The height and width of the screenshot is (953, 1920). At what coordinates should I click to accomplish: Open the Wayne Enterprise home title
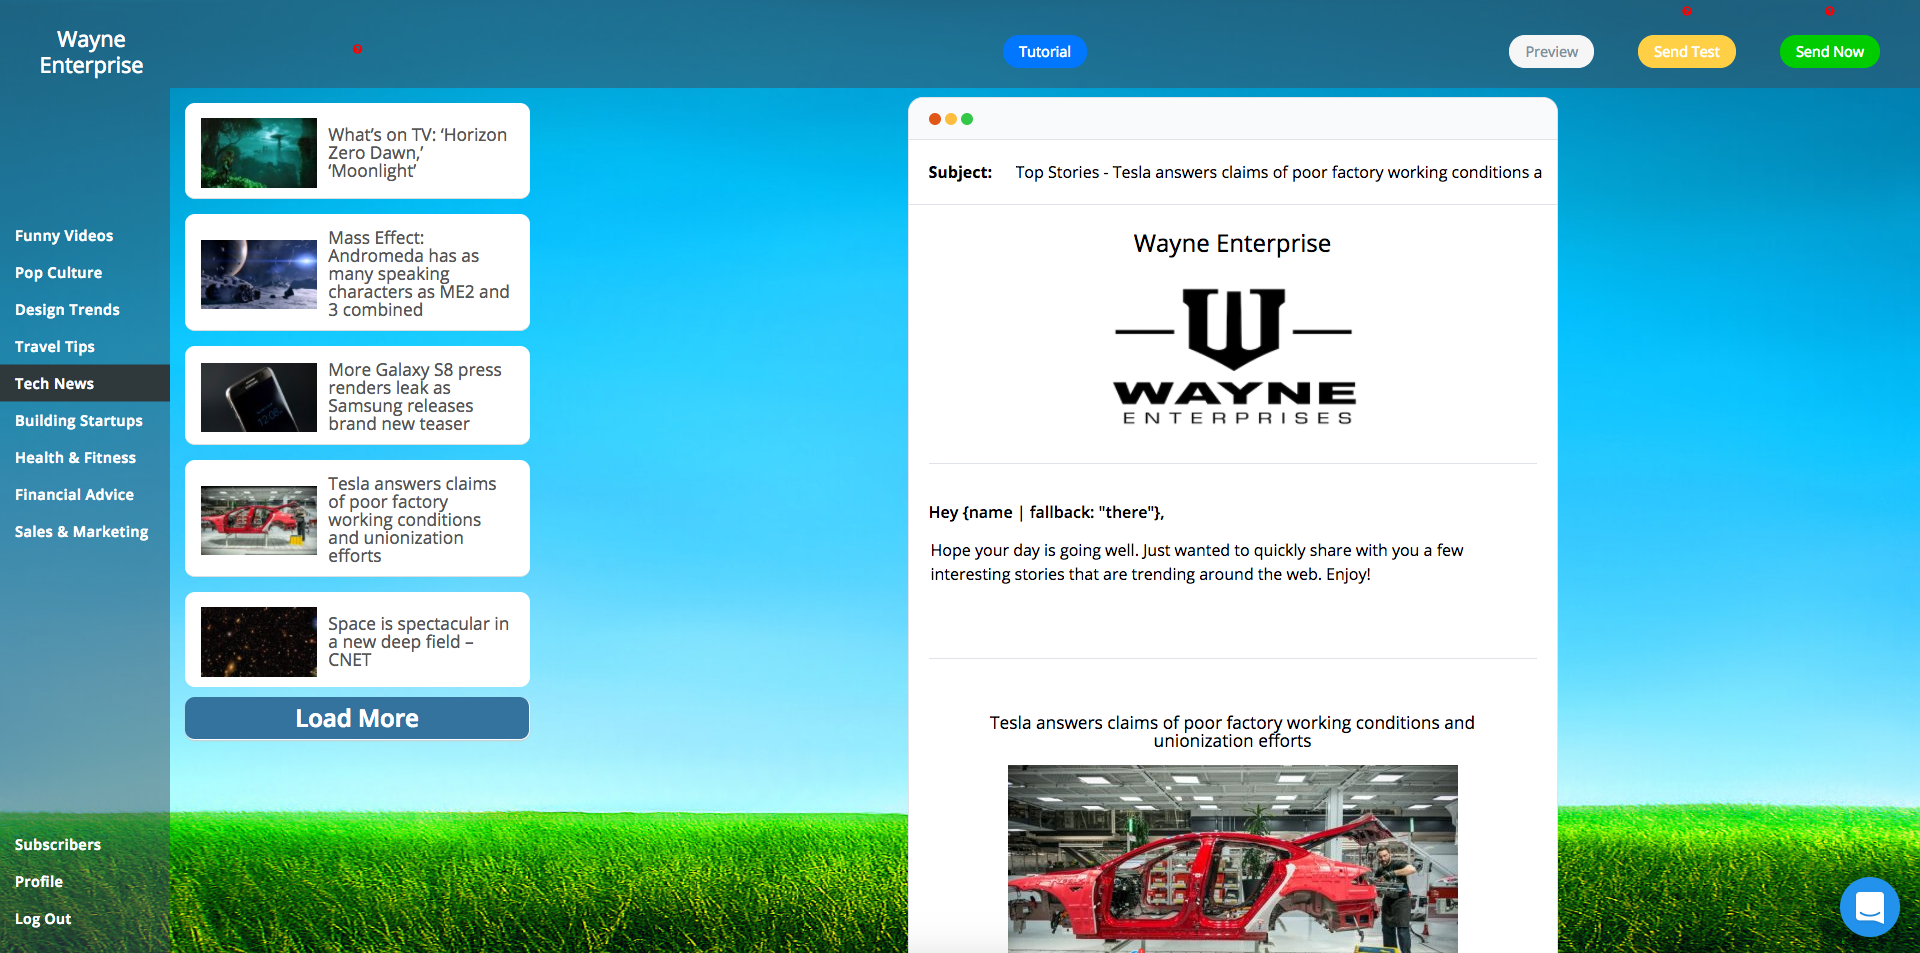[91, 52]
